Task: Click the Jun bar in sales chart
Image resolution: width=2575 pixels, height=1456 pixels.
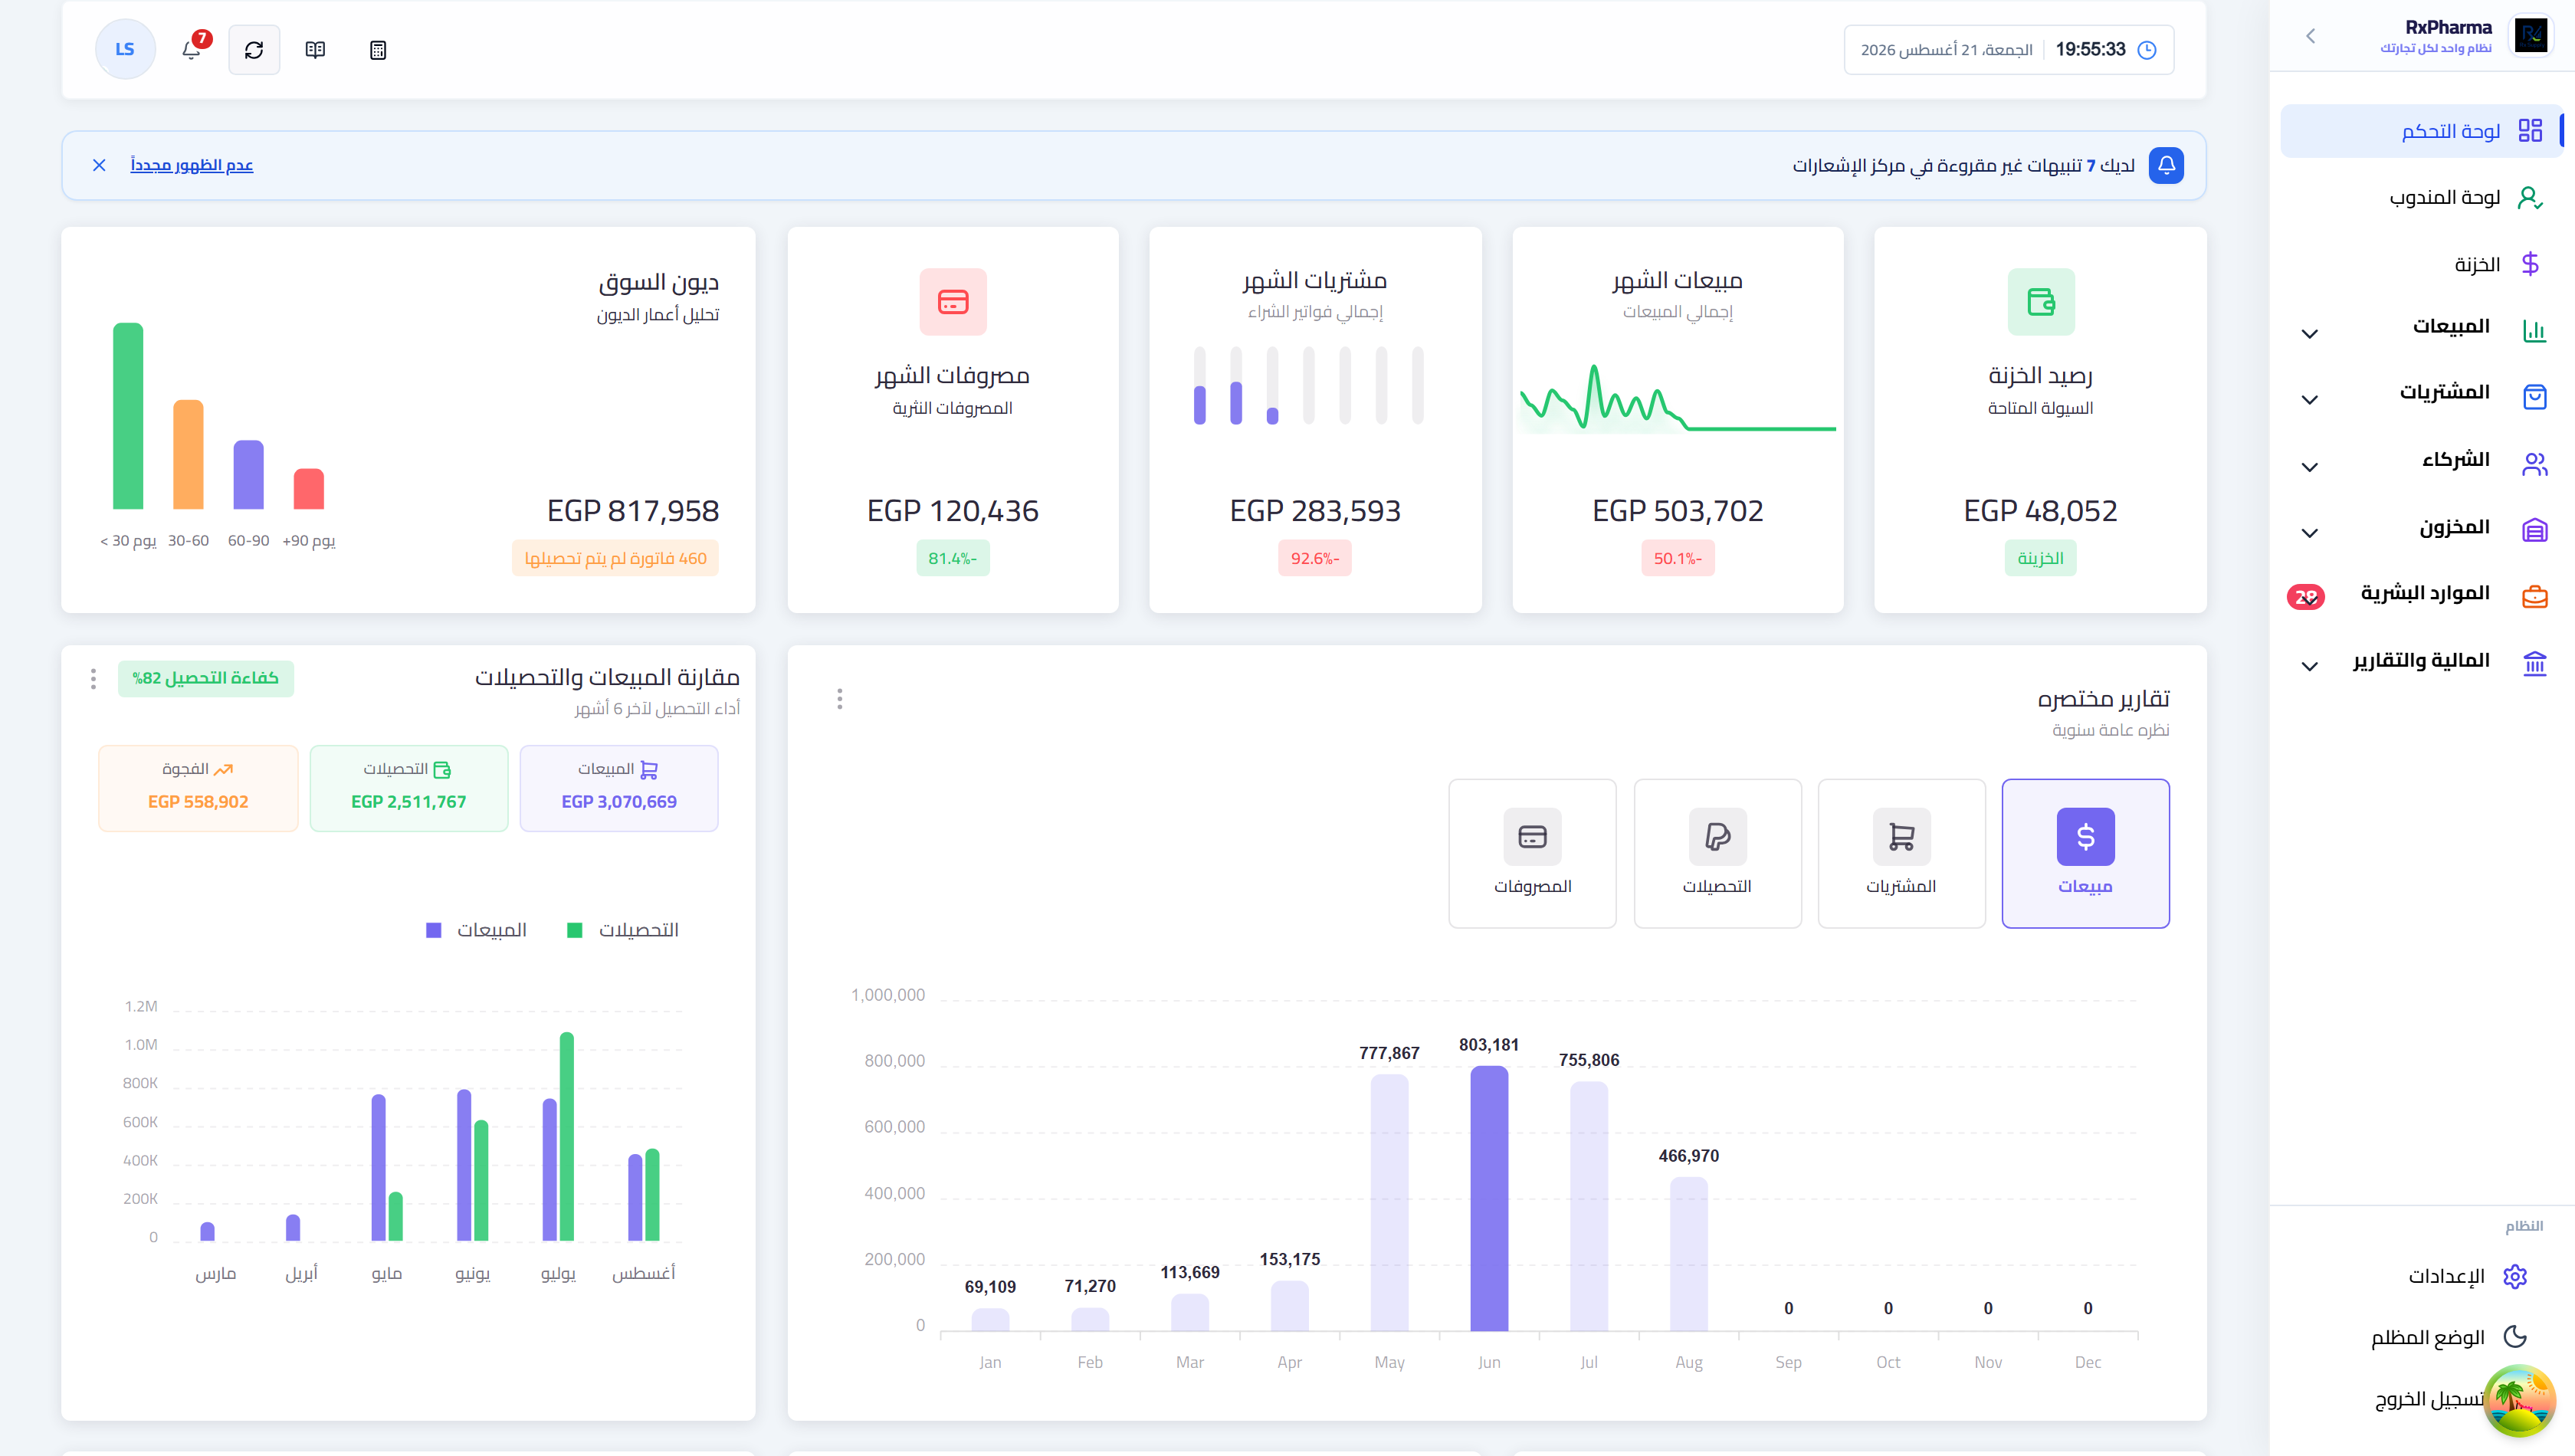Action: (1489, 1197)
